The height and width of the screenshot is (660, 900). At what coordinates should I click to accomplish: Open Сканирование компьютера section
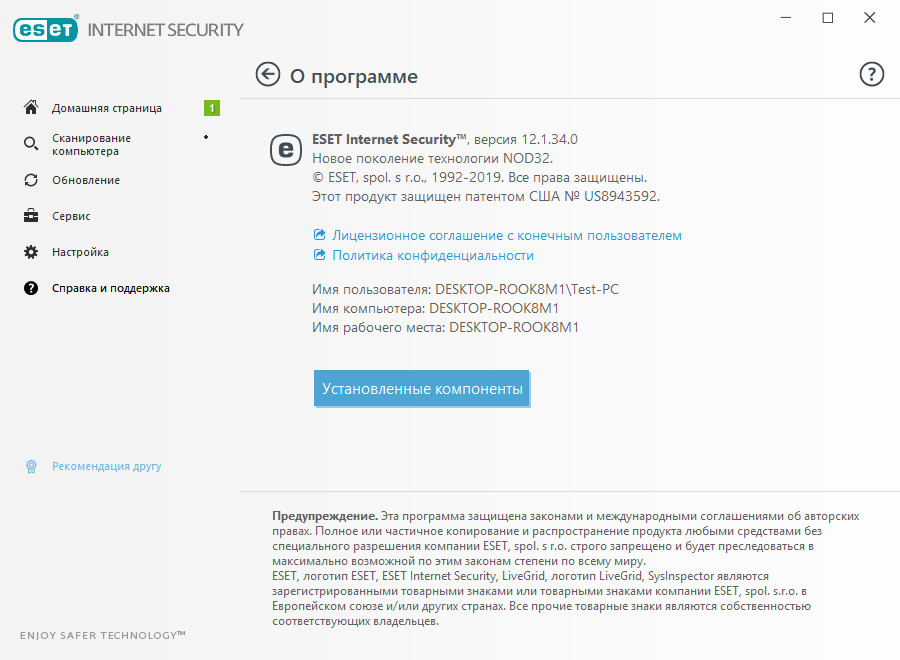click(91, 145)
